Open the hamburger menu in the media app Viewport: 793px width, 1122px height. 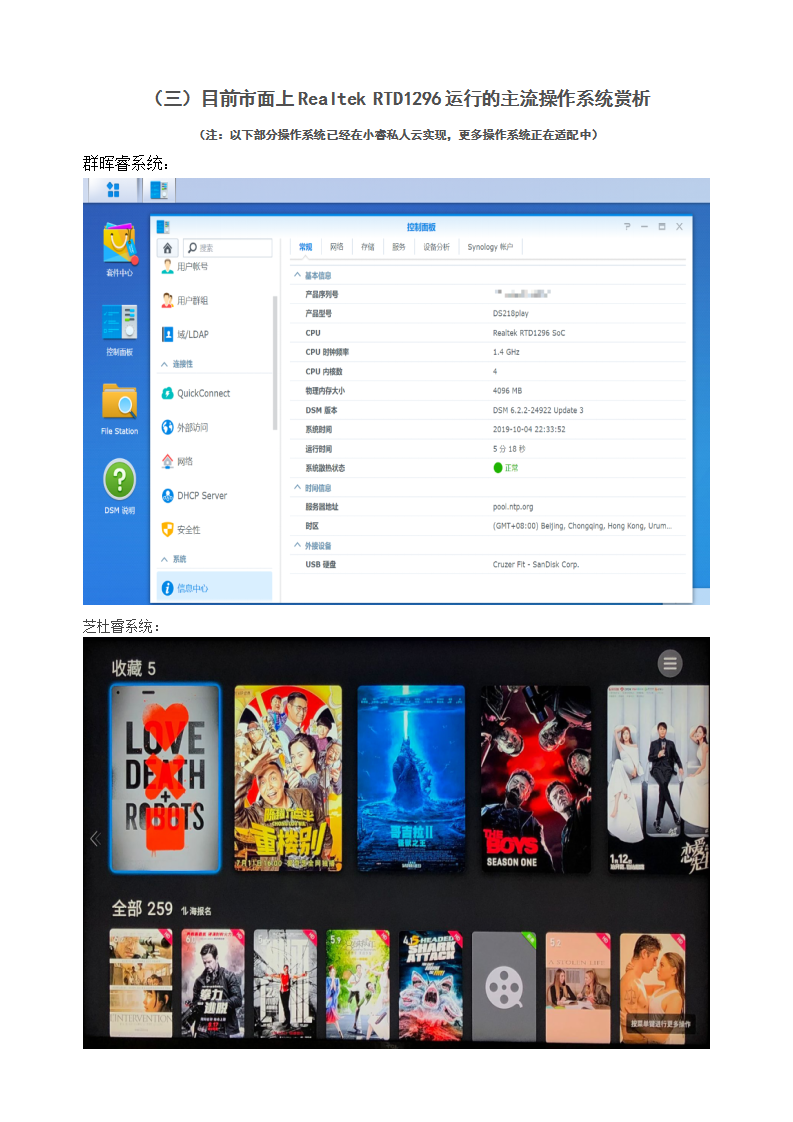point(670,663)
